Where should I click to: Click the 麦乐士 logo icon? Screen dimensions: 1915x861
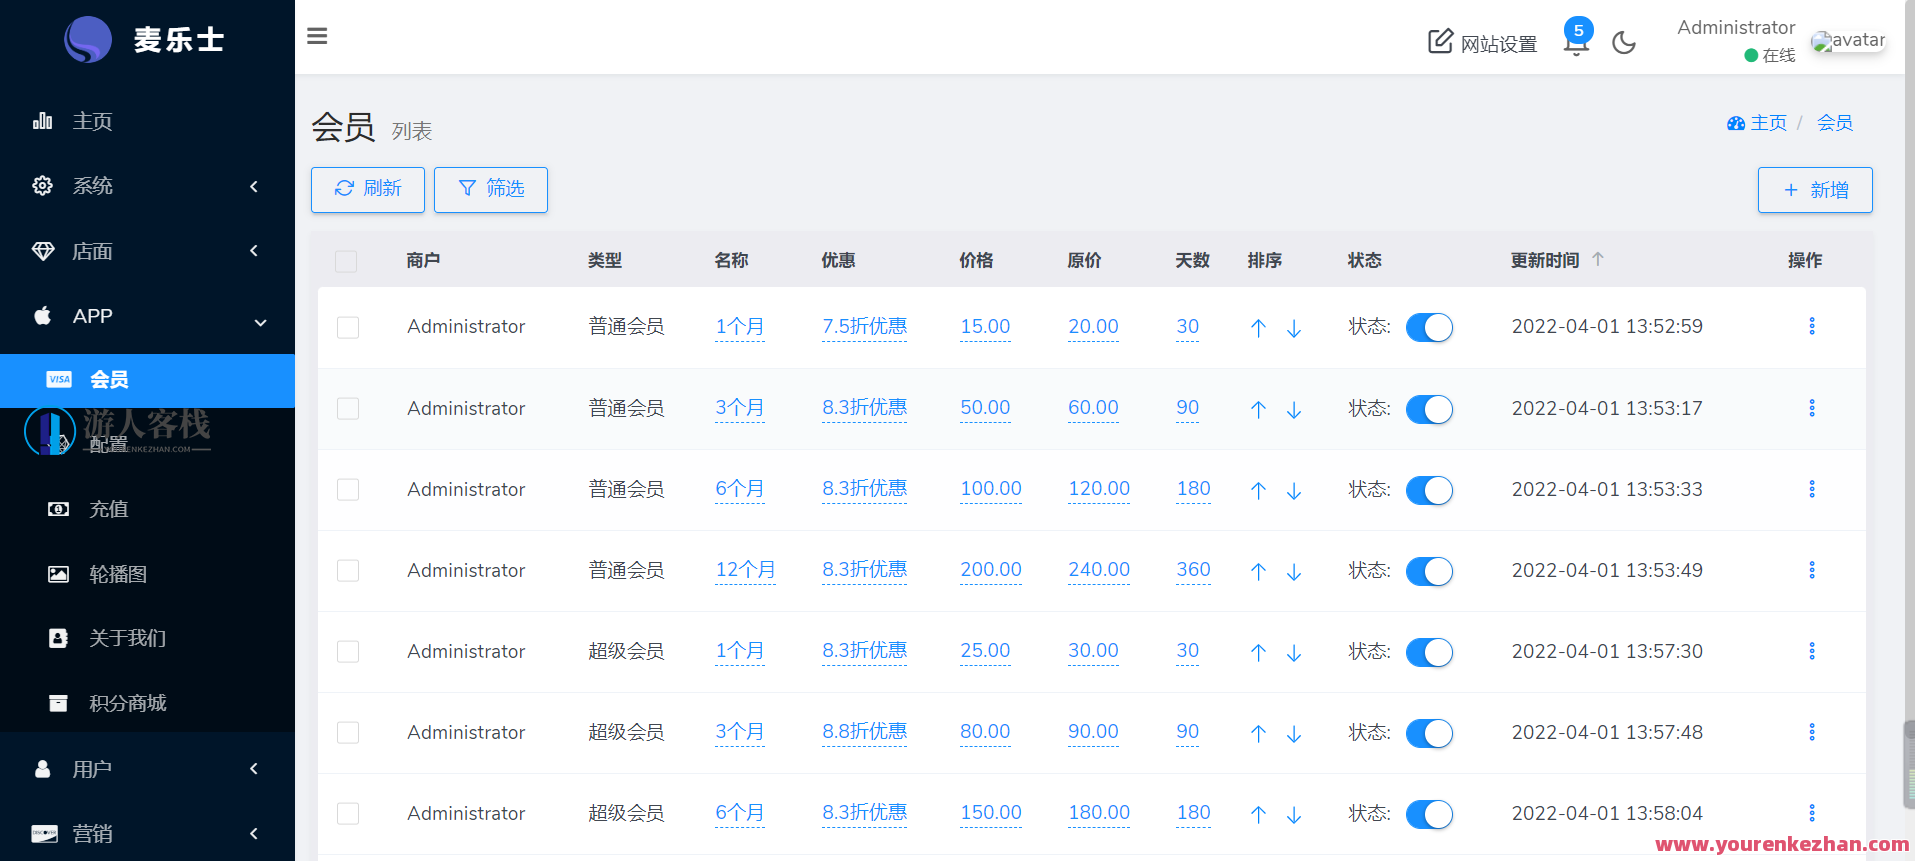tap(88, 40)
